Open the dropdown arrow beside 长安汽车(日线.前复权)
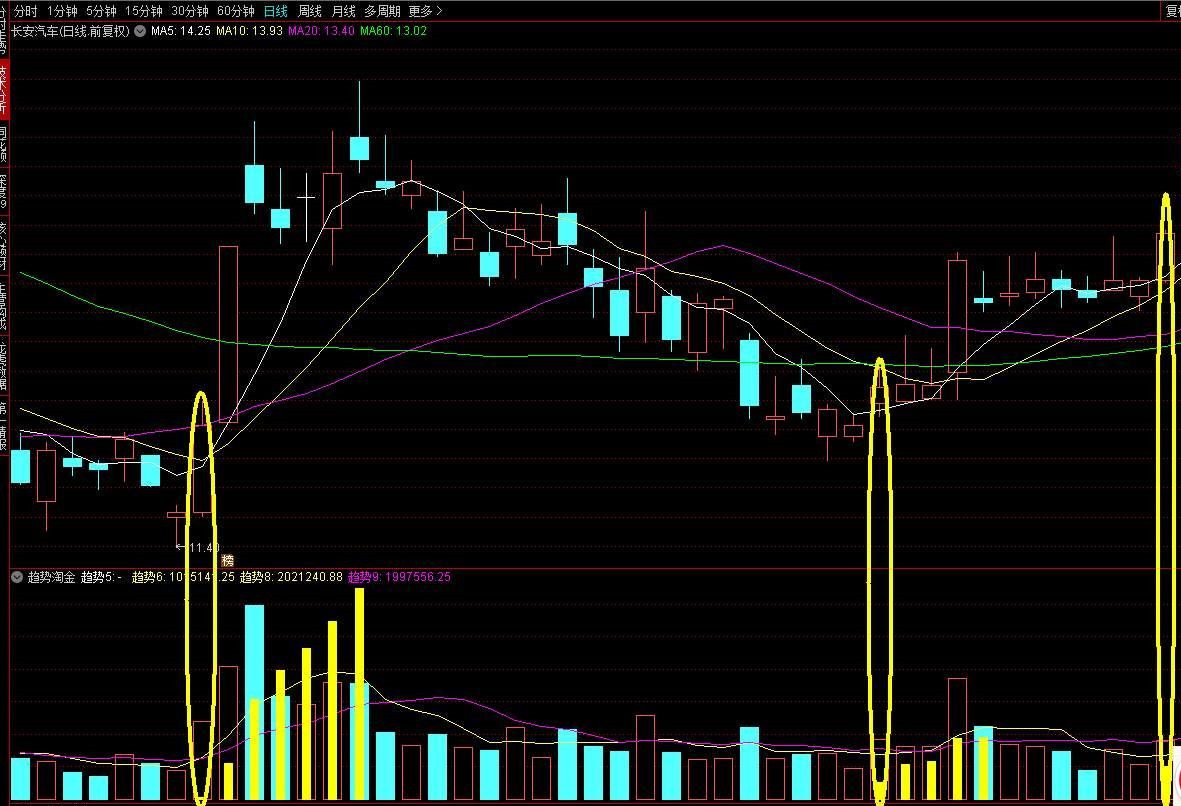The width and height of the screenshot is (1181, 806). point(140,31)
